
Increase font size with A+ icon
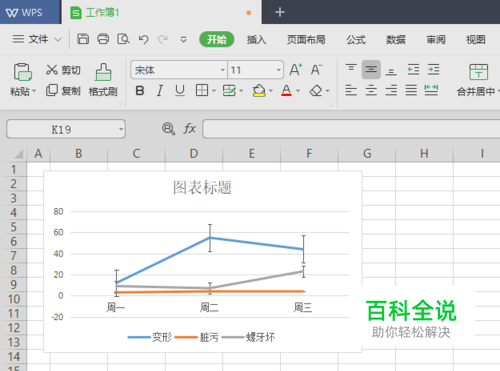coord(296,70)
